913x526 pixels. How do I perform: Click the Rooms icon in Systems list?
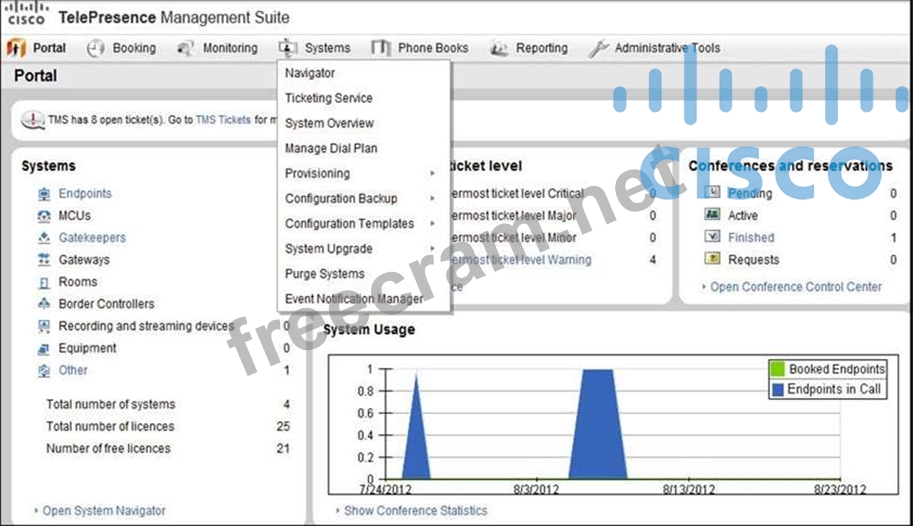[x=43, y=282]
